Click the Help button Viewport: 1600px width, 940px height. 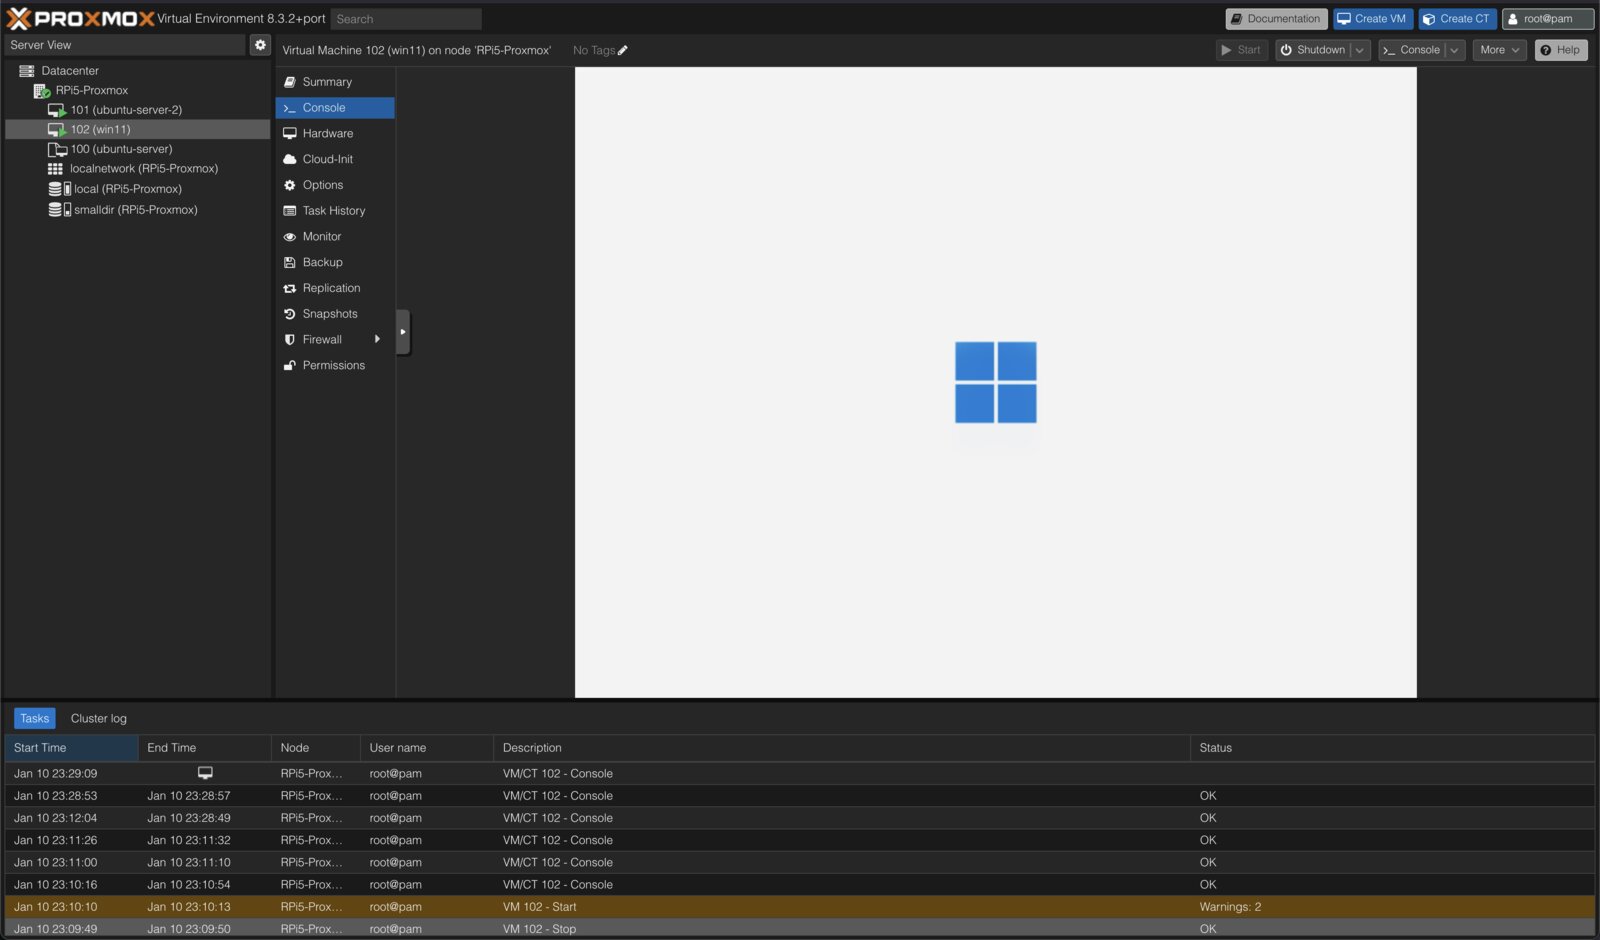point(1561,50)
